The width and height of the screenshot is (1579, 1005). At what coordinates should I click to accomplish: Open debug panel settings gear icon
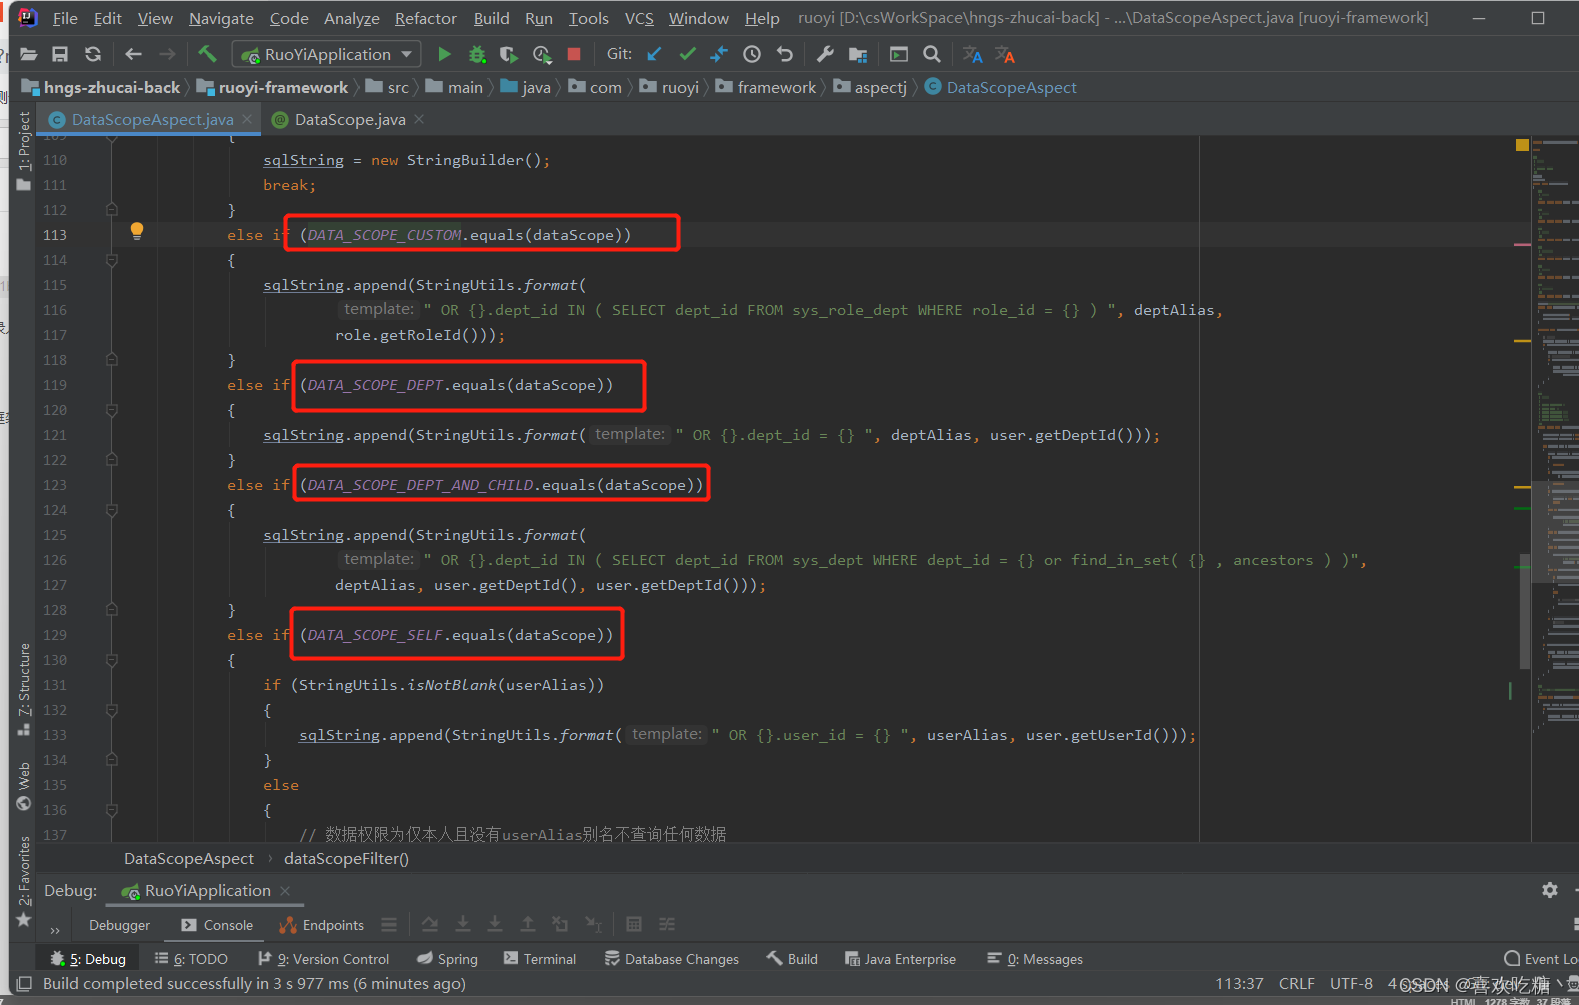(x=1550, y=890)
